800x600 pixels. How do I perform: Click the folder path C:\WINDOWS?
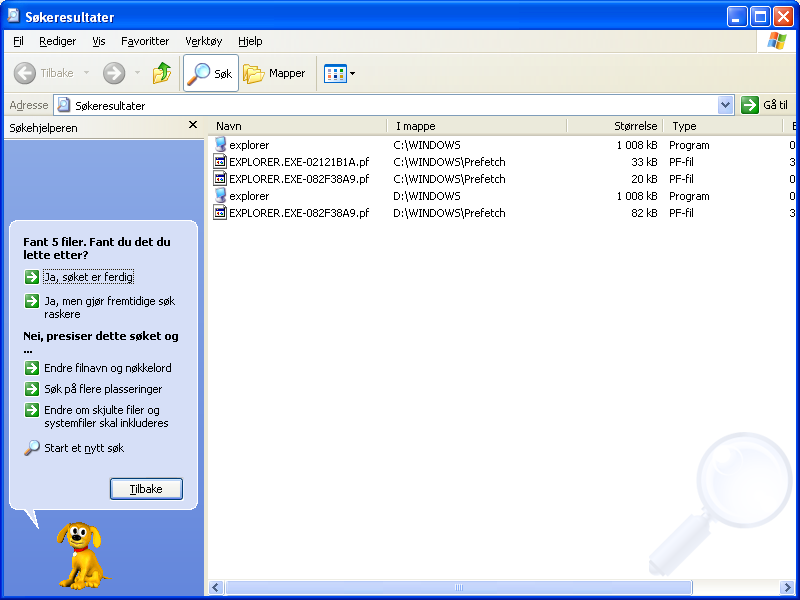(427, 145)
